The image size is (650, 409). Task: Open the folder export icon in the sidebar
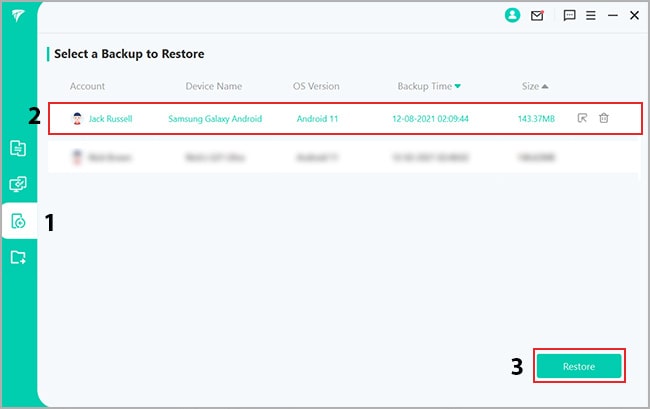[x=18, y=257]
